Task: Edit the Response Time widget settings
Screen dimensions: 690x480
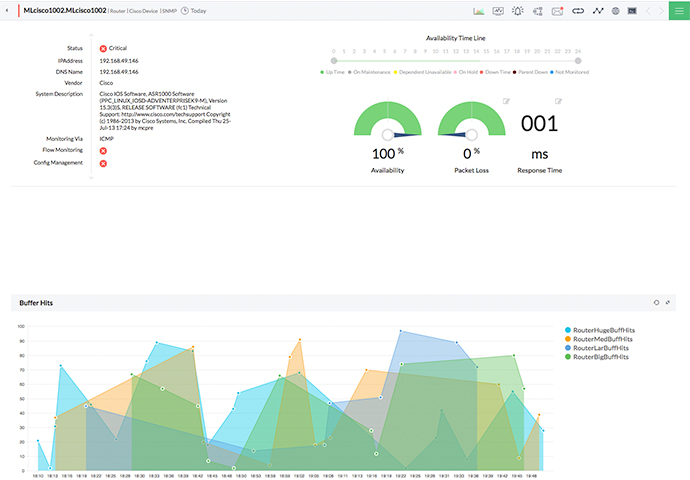Action: [x=558, y=101]
